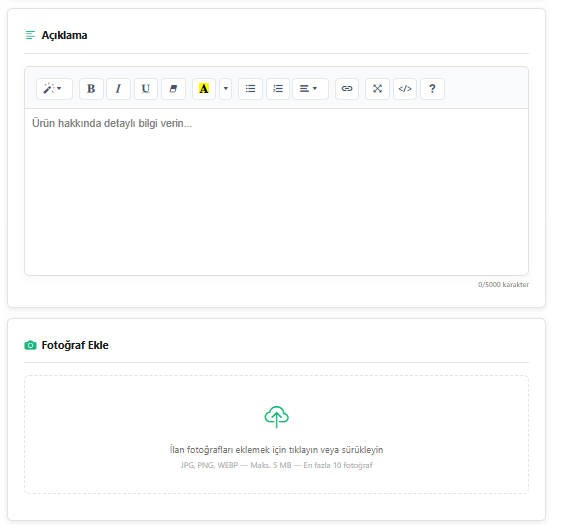
Task: Click the '0/5000 karakter' counter text
Action: coord(503,285)
